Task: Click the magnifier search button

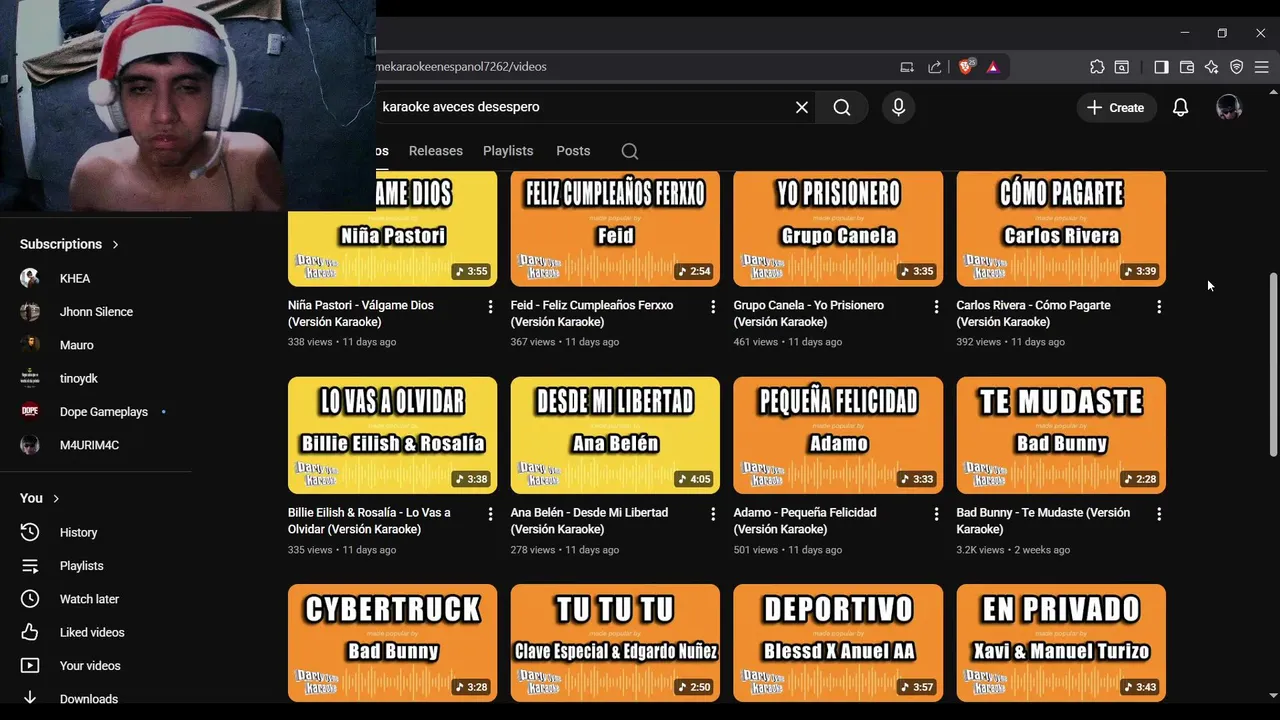Action: [x=842, y=107]
